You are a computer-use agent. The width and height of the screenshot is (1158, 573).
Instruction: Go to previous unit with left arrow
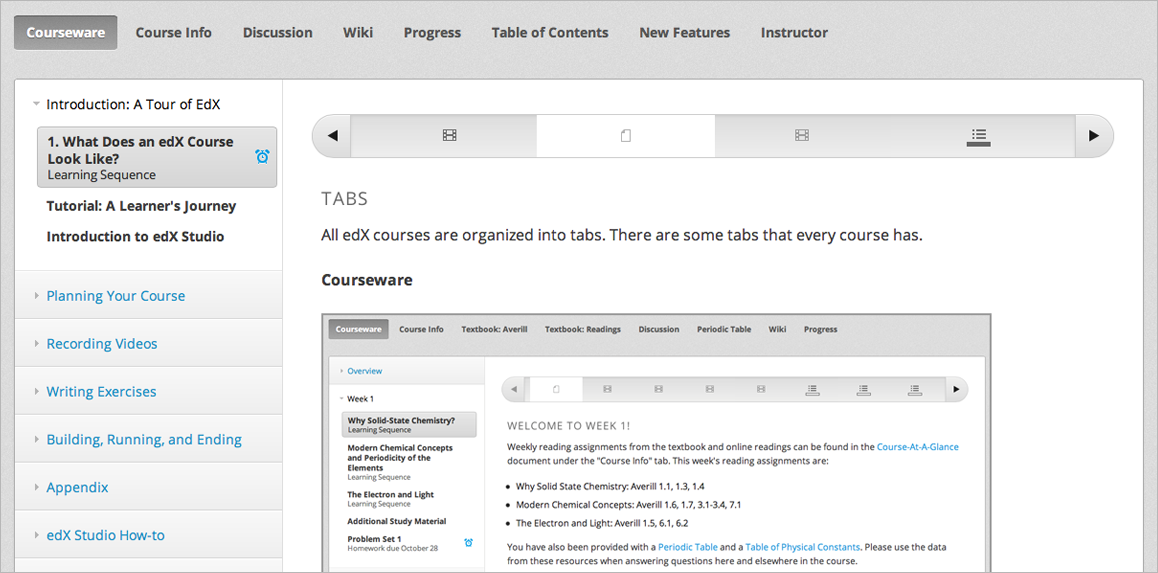coord(333,136)
